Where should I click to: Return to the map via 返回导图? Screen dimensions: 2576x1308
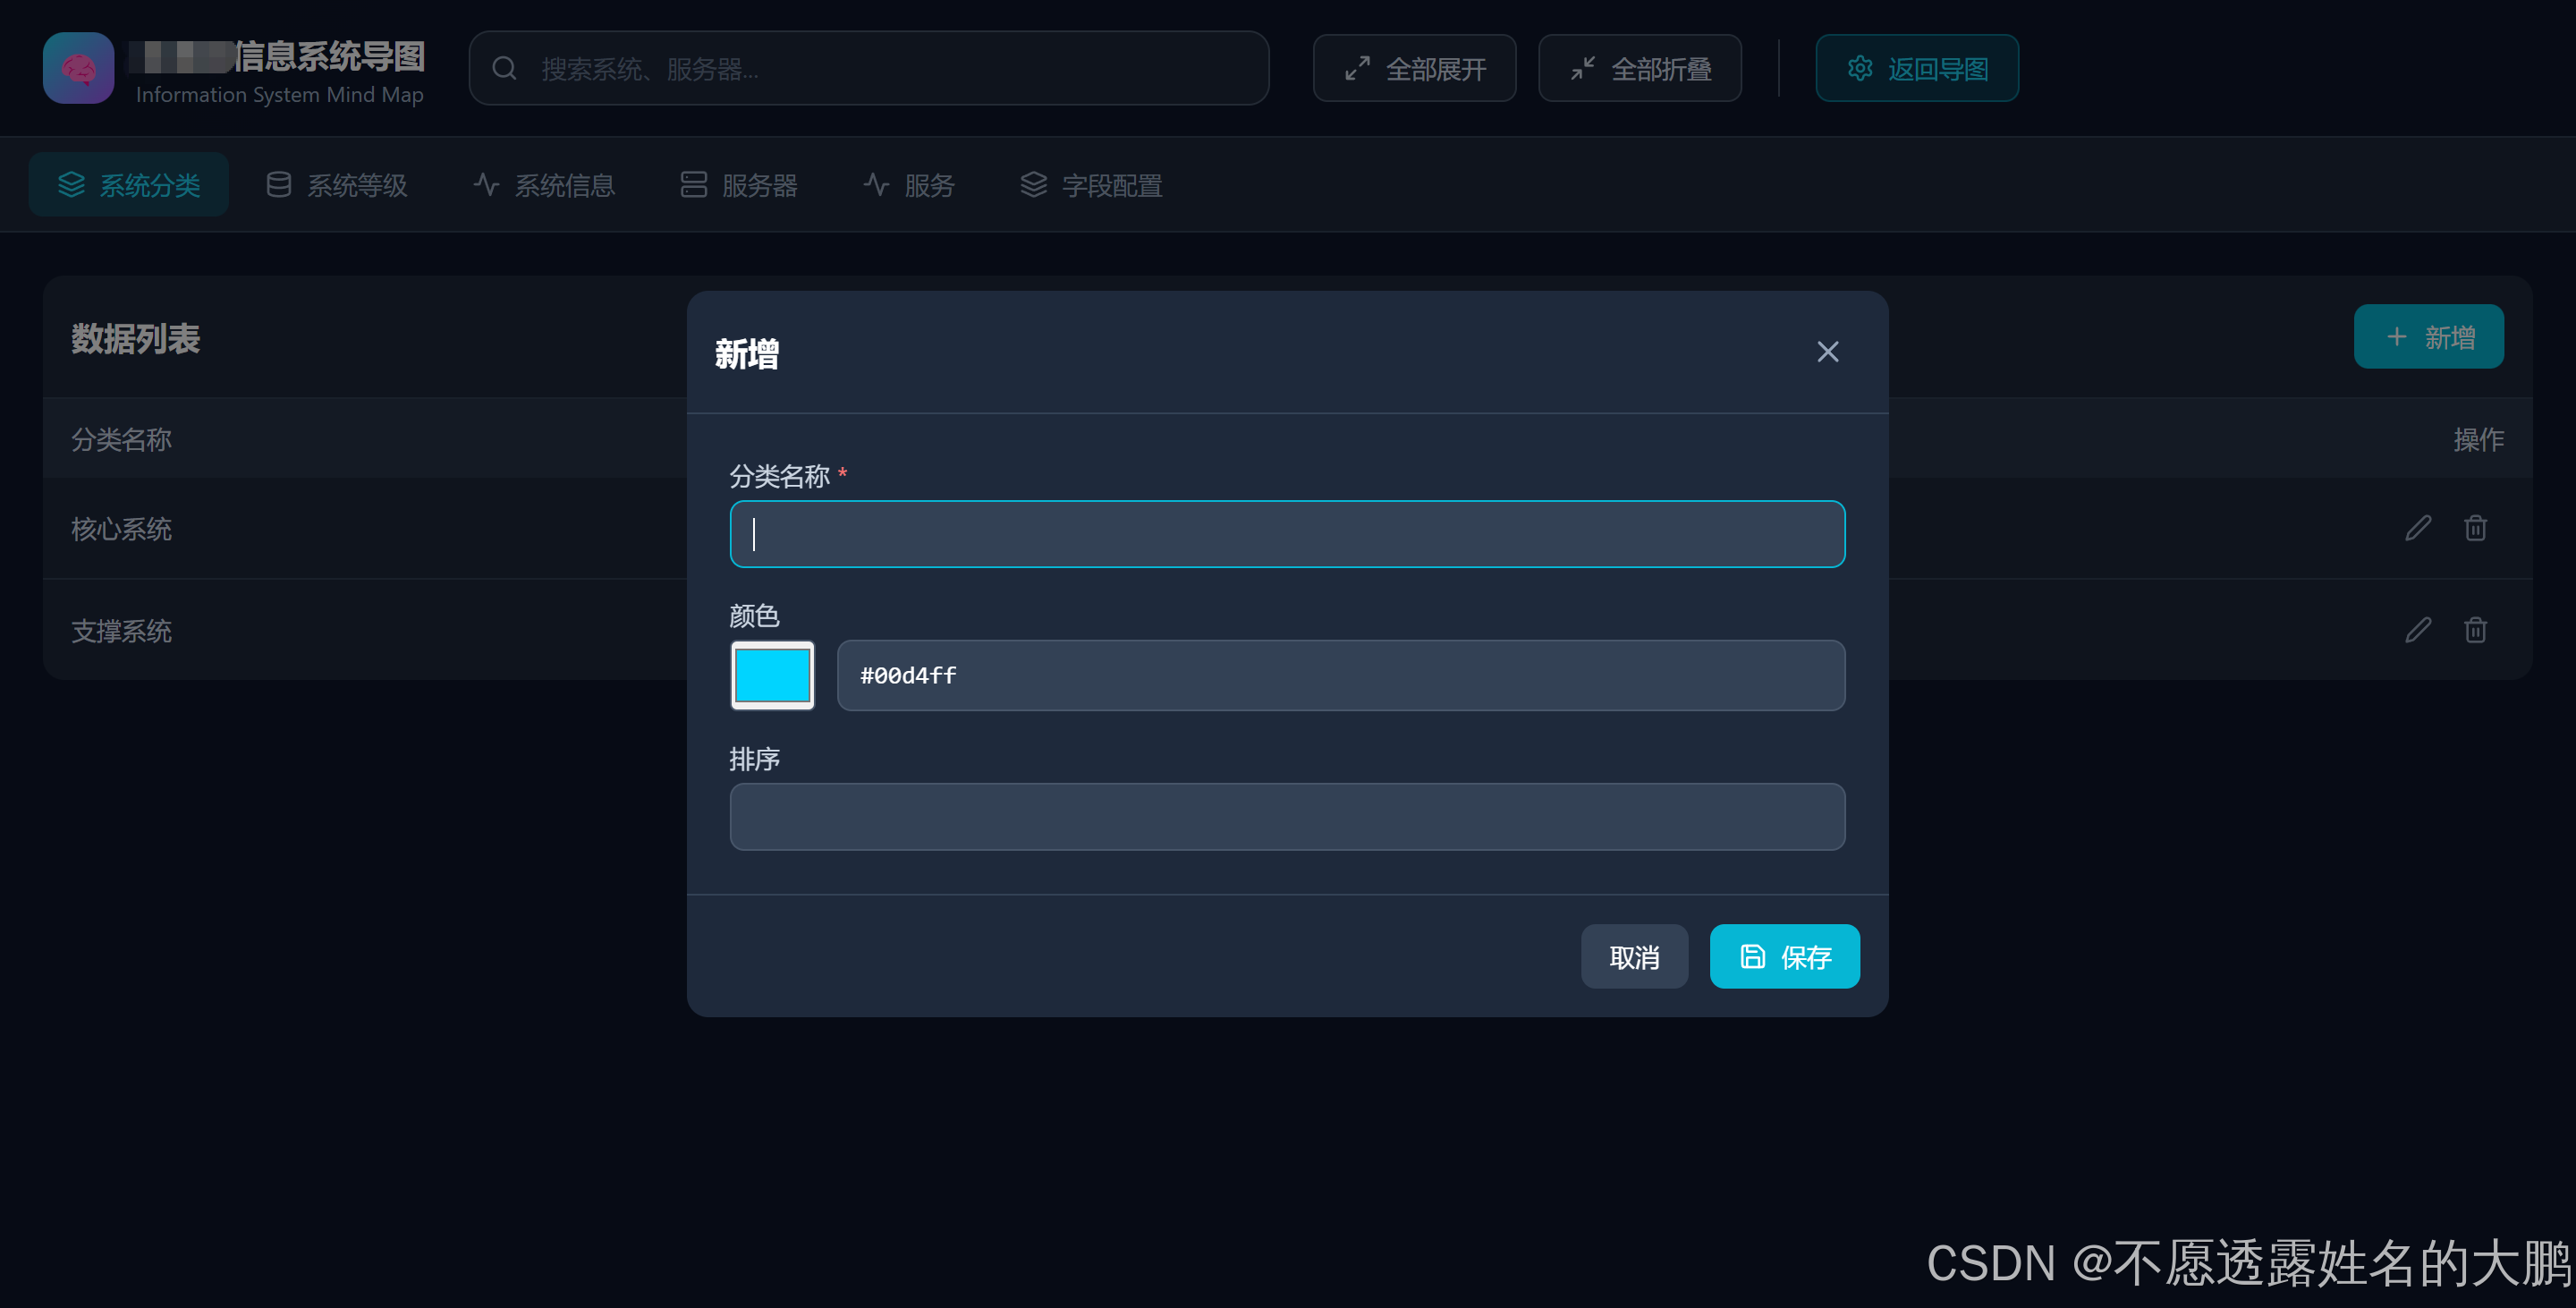(x=1917, y=68)
